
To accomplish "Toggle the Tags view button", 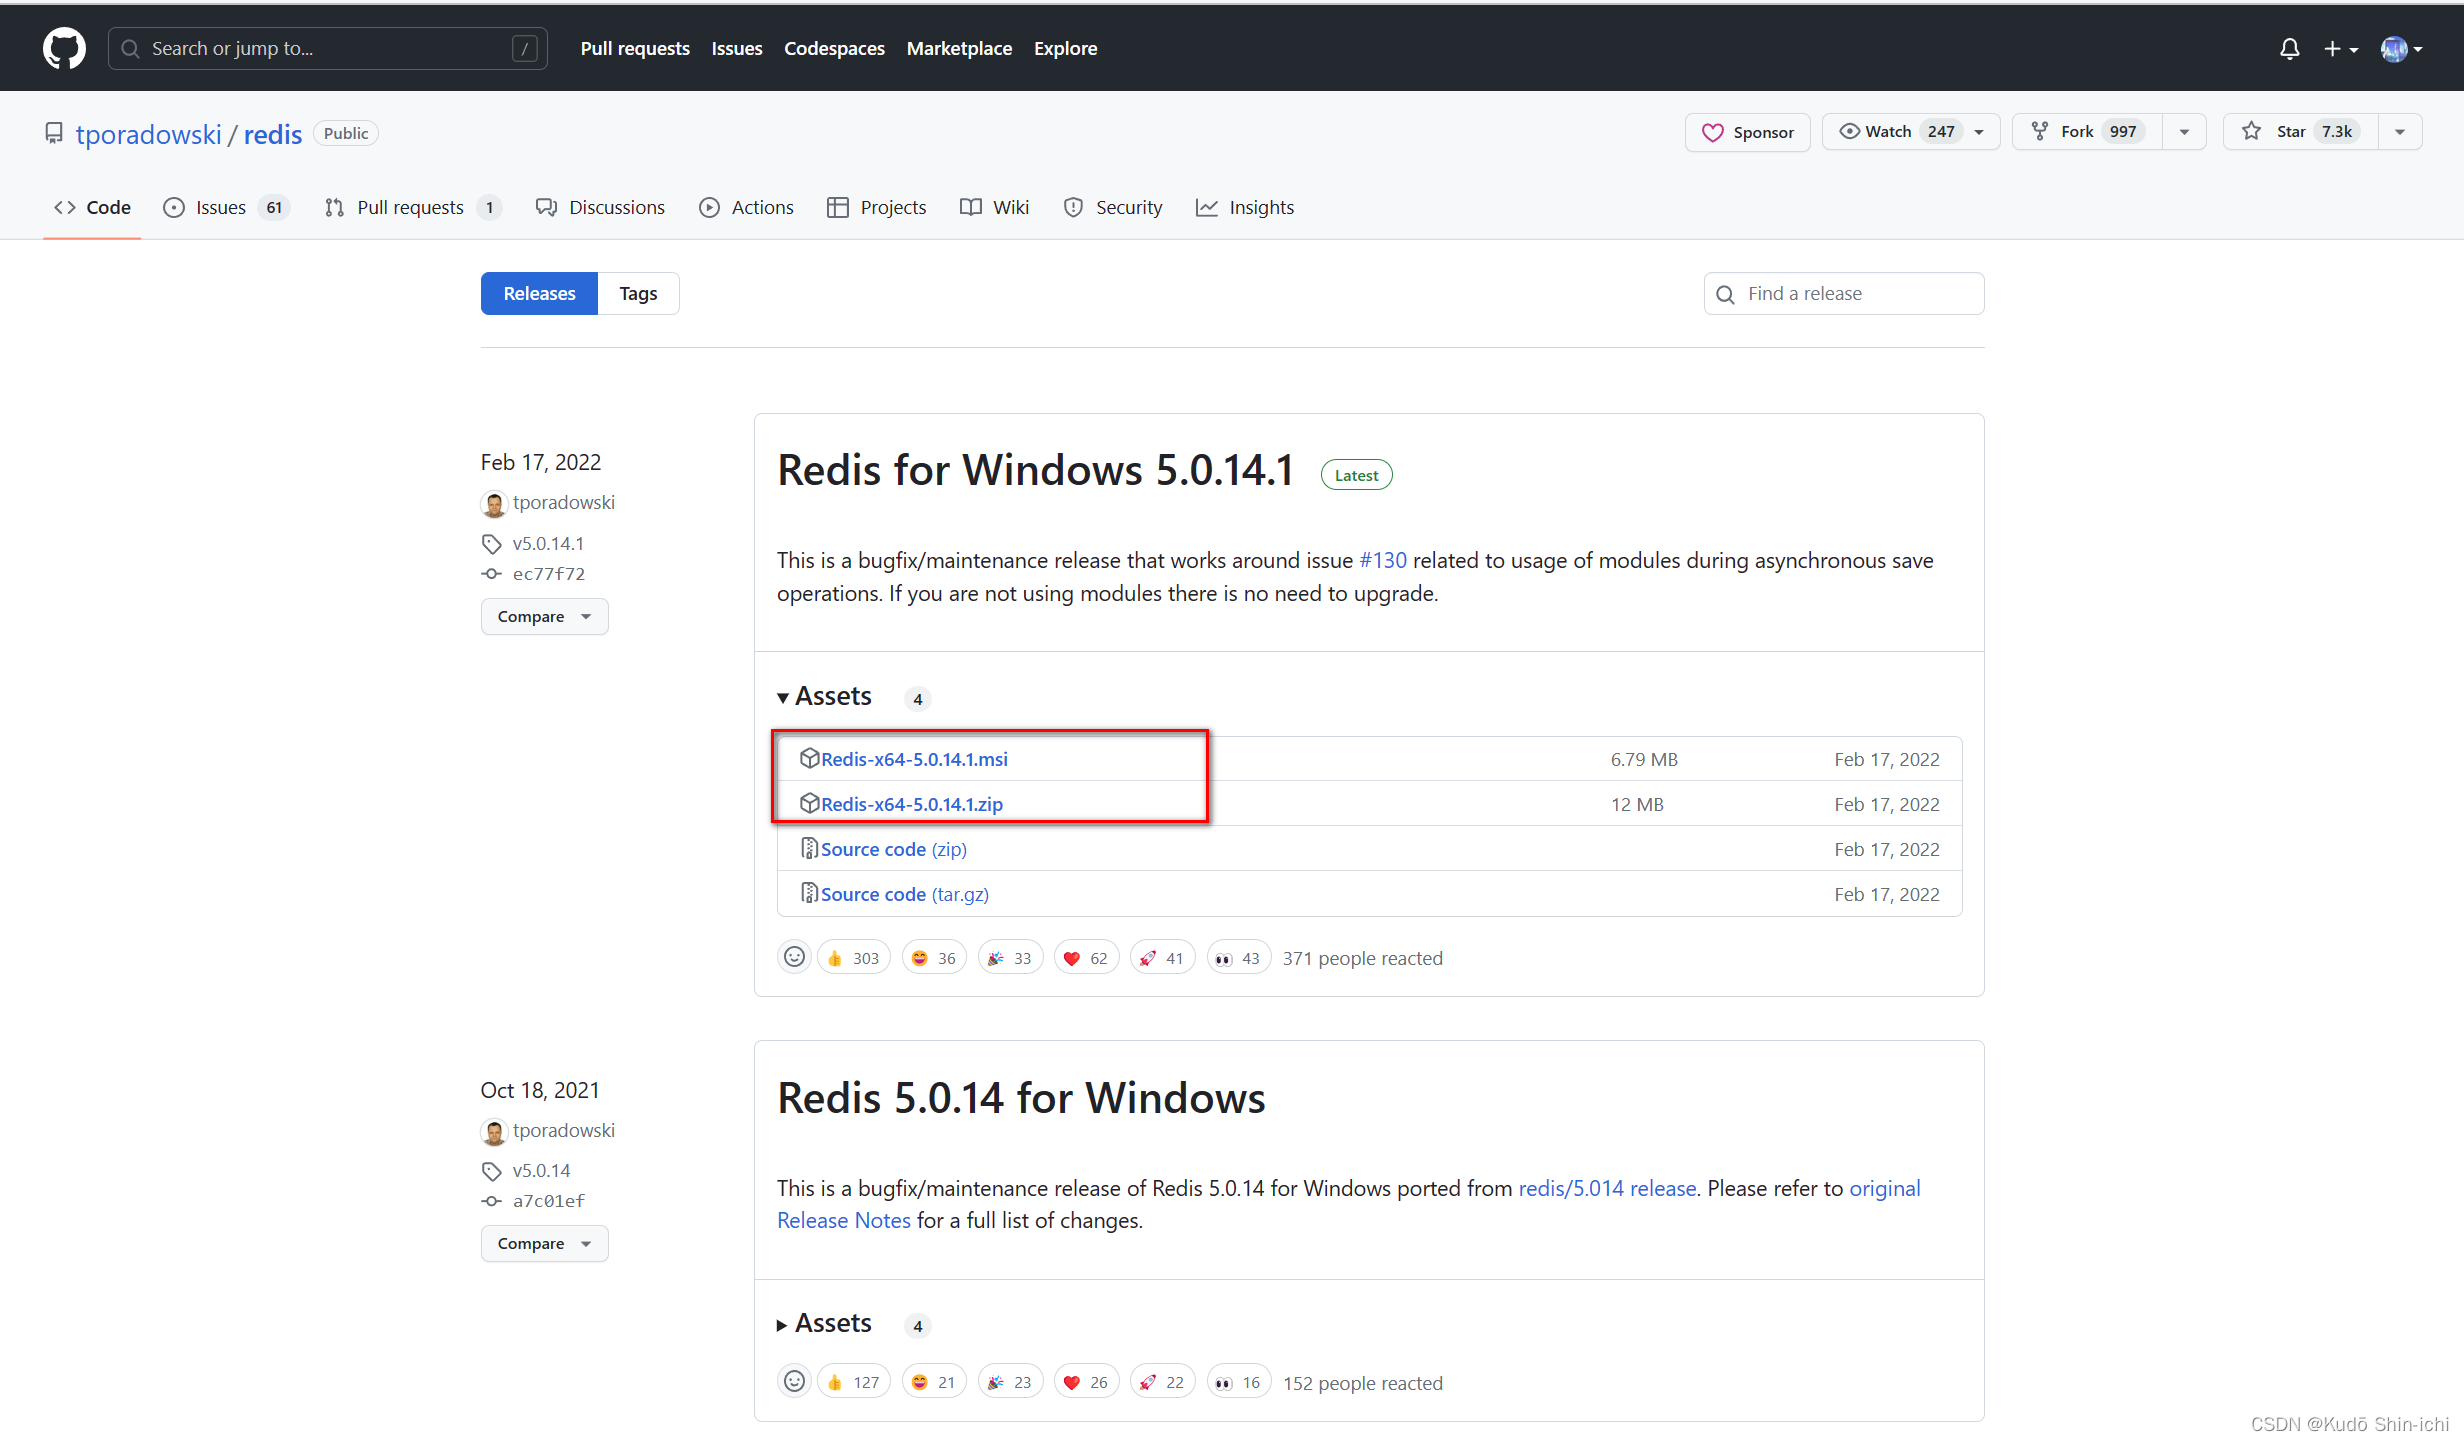I will 636,293.
